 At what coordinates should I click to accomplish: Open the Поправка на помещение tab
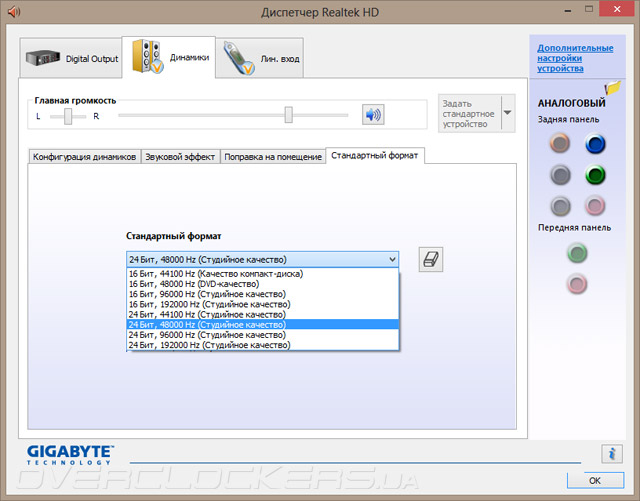(x=273, y=157)
